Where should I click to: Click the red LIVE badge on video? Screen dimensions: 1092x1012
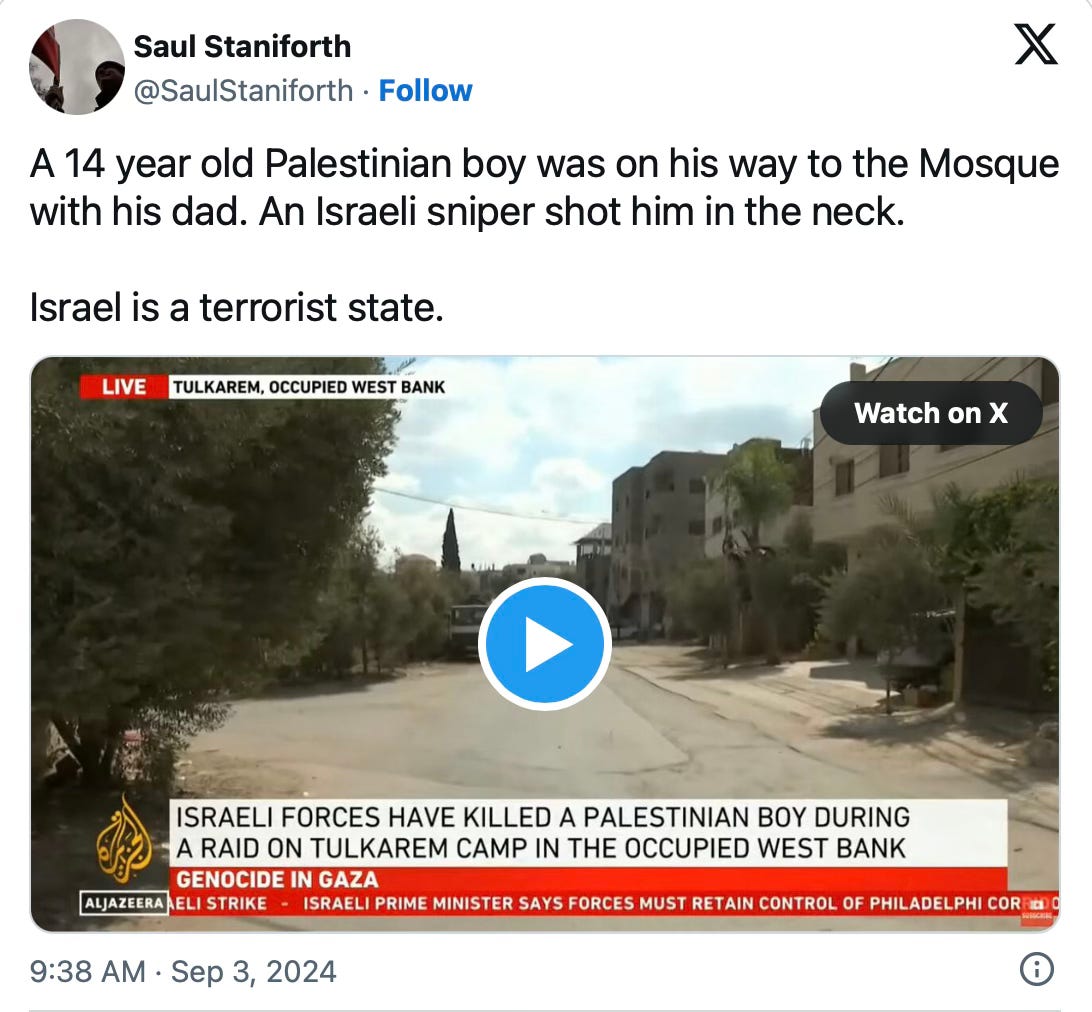pos(124,387)
